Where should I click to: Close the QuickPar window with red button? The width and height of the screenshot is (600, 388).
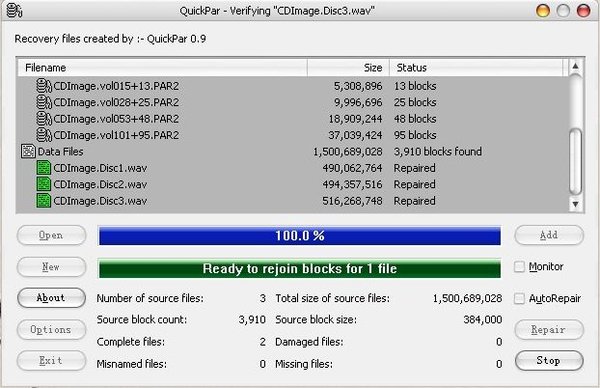(583, 11)
